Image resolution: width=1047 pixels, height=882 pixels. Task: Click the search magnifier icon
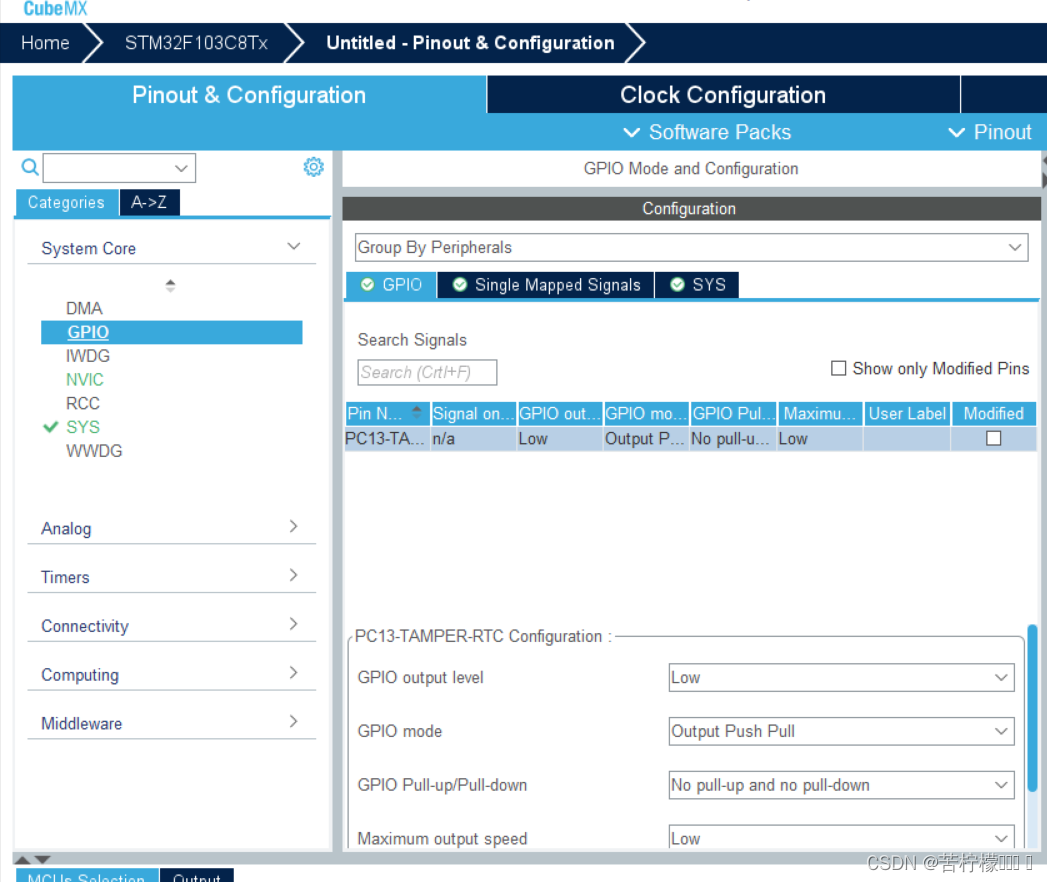[30, 167]
